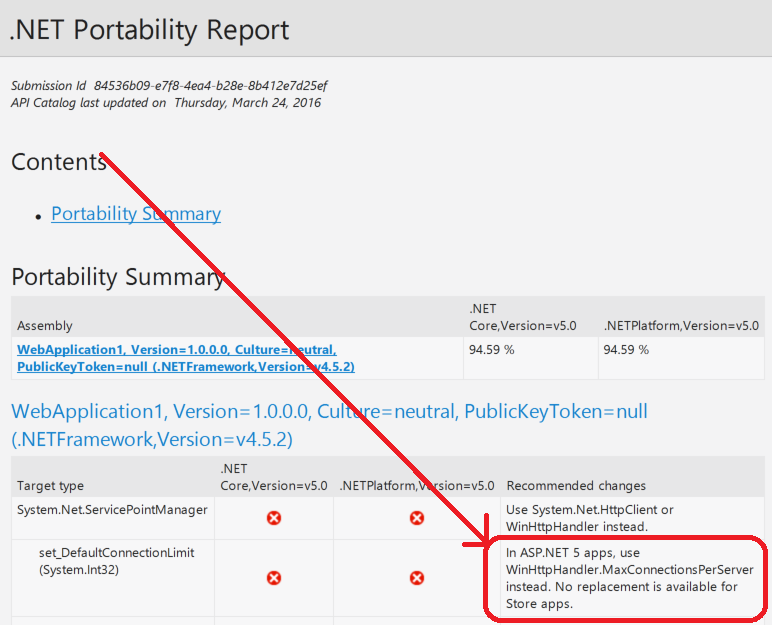Click red X under .NET Core for ServicePointManager
The image size is (772, 625).
274,518
